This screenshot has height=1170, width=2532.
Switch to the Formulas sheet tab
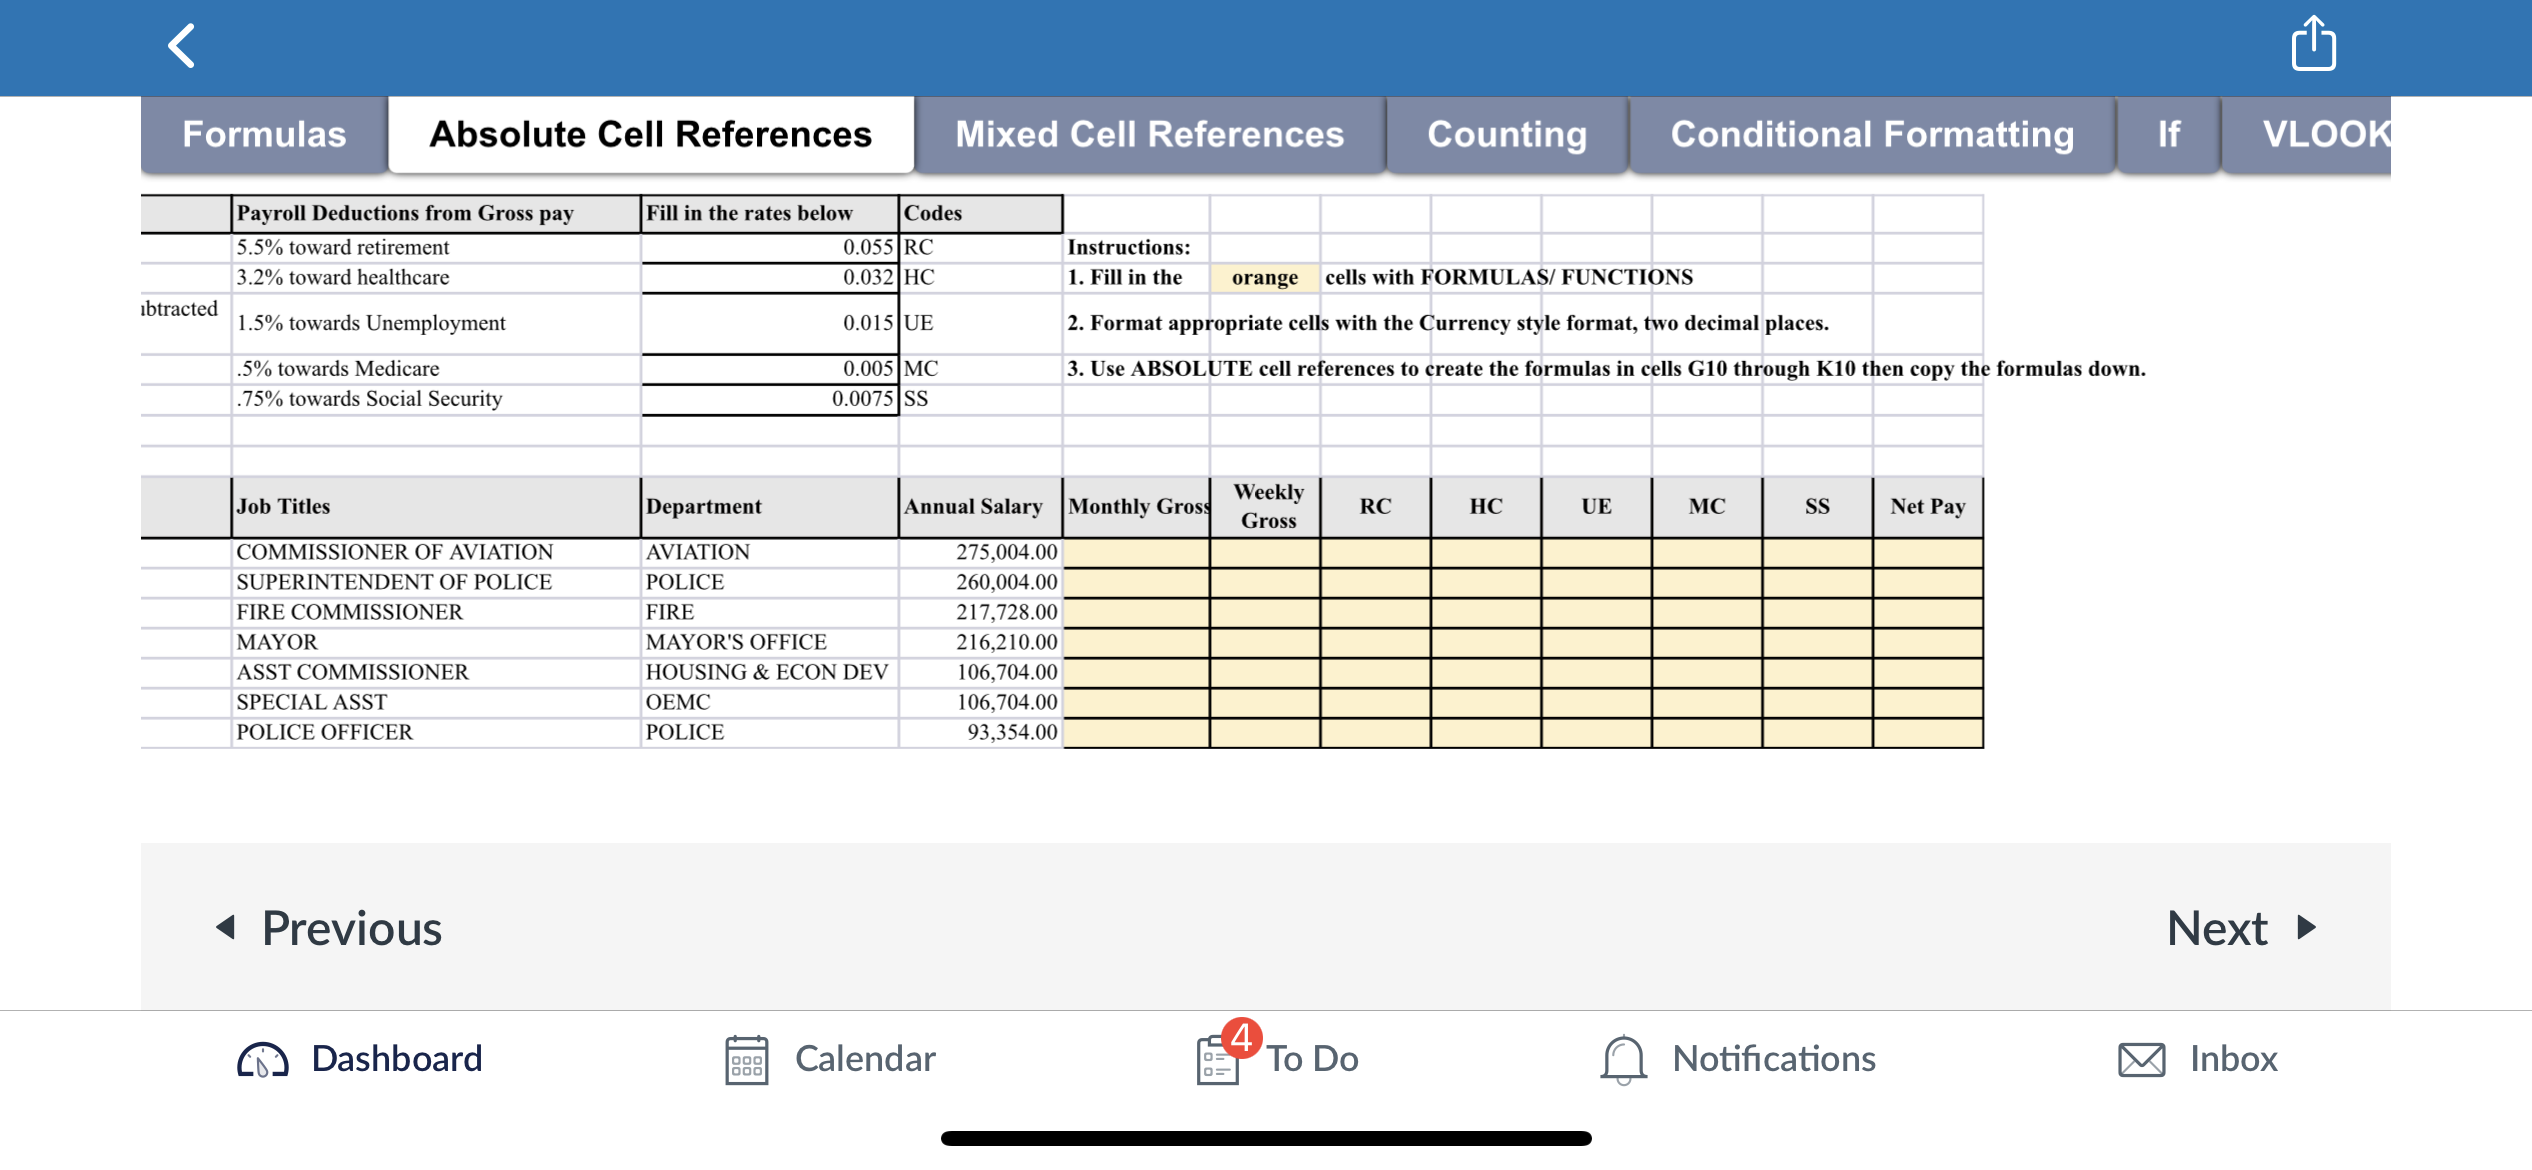[x=263, y=134]
